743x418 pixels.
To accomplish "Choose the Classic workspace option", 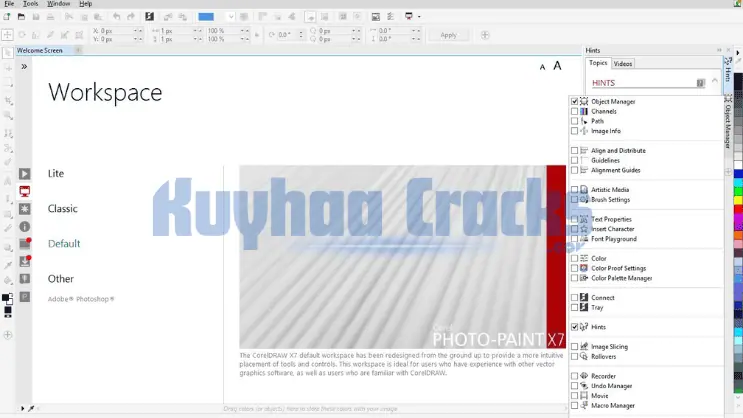I will click(x=62, y=209).
